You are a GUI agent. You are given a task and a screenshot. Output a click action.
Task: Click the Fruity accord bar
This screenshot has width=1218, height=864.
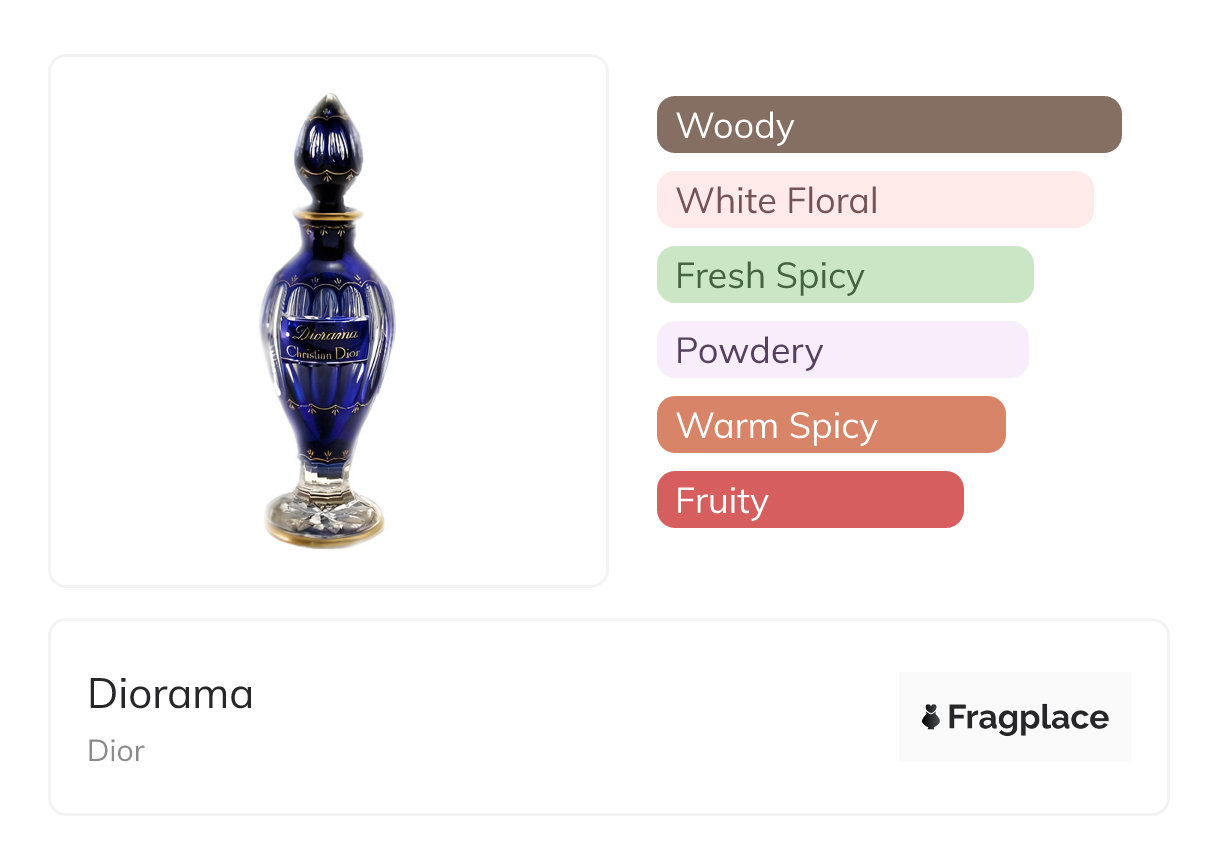click(809, 500)
